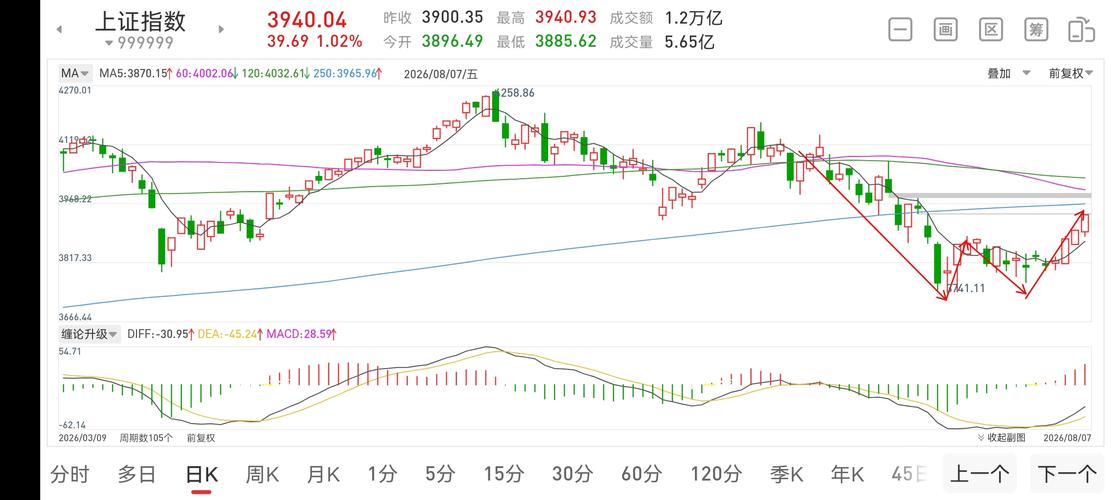Screen dimensions: 1111x500
Task: Select the 月K period tab
Action: [324, 474]
